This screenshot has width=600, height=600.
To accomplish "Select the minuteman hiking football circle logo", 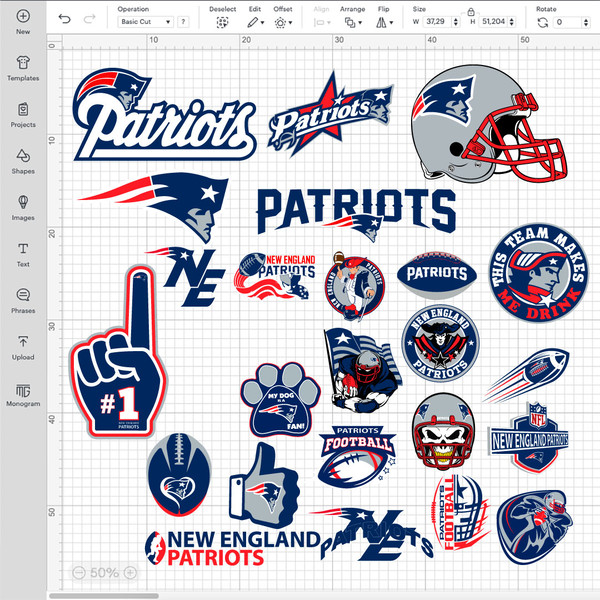I will pyautogui.click(x=355, y=286).
